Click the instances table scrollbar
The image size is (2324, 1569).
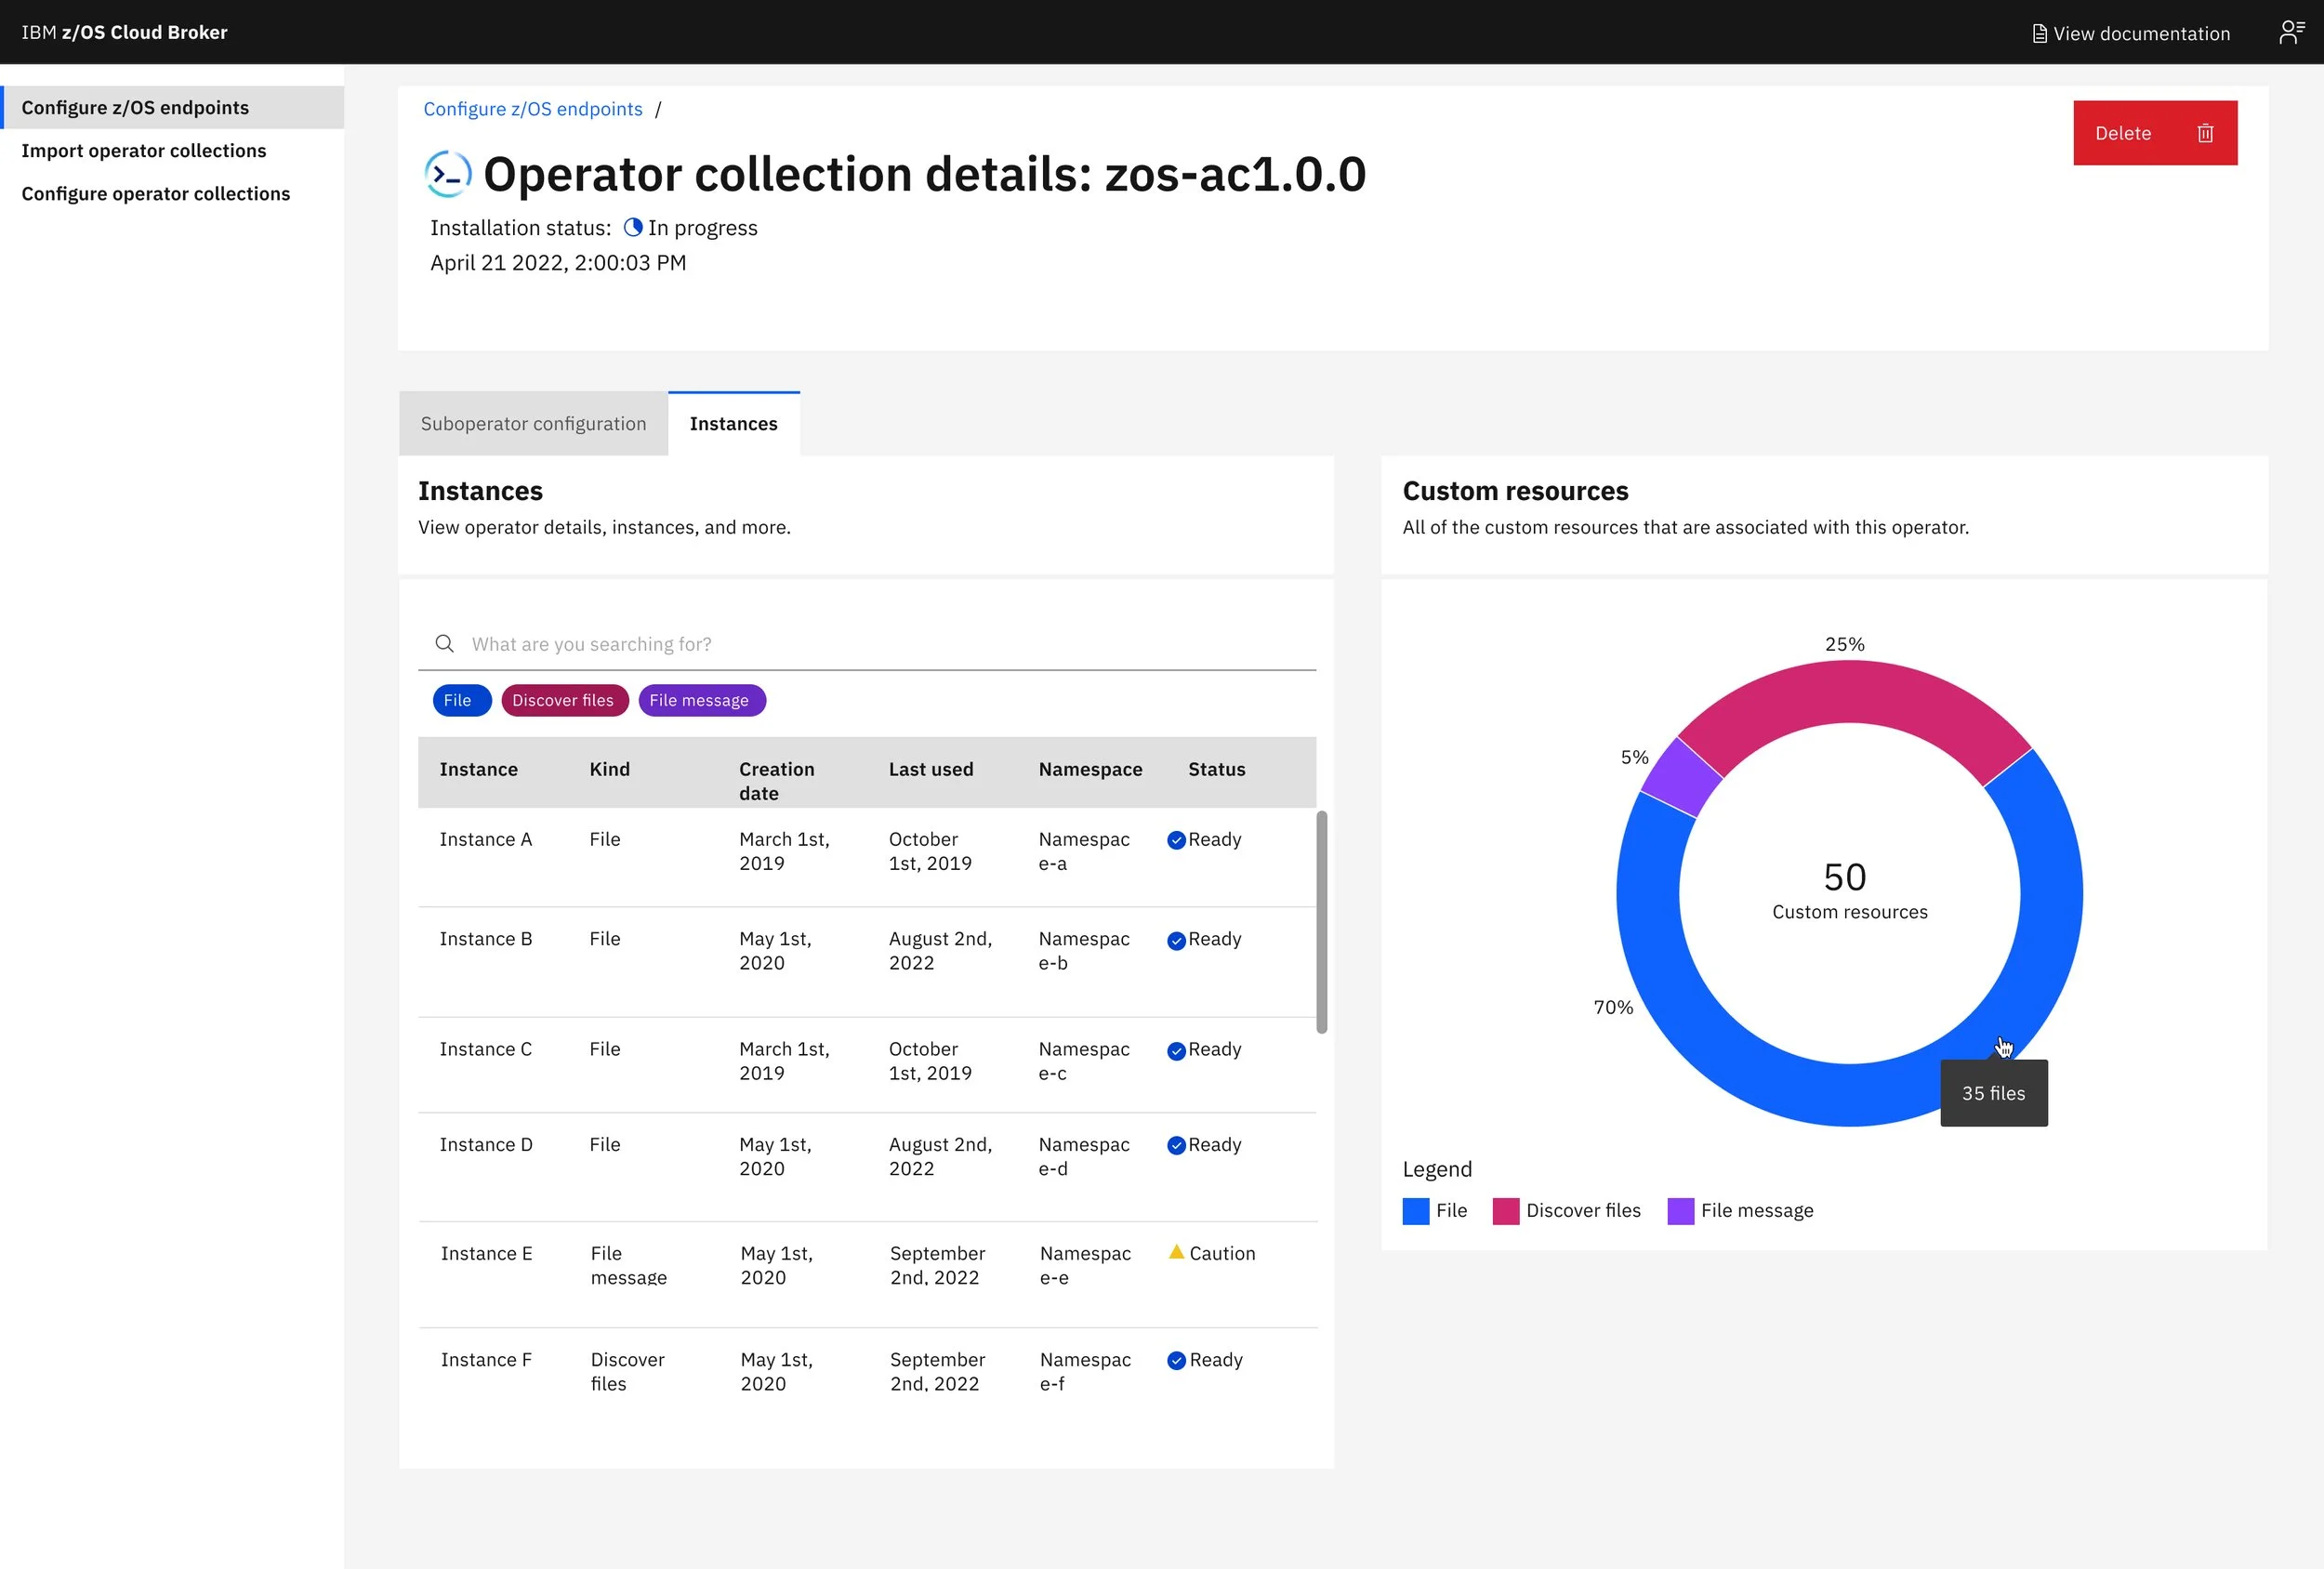click(1321, 922)
